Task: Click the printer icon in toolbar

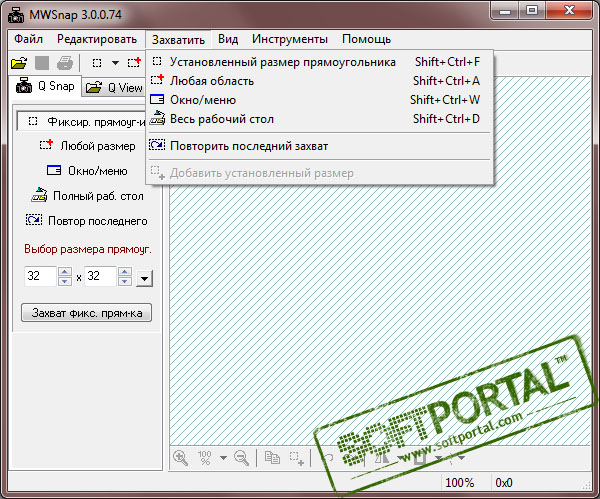Action: coord(65,63)
